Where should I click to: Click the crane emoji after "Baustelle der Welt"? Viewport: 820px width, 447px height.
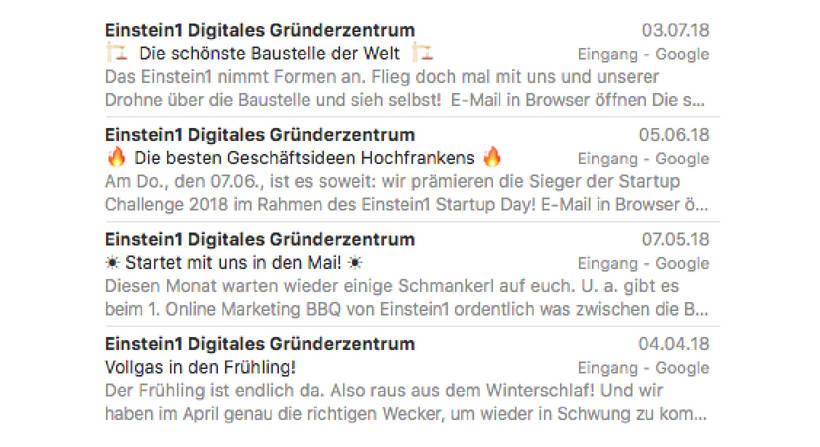pos(422,53)
